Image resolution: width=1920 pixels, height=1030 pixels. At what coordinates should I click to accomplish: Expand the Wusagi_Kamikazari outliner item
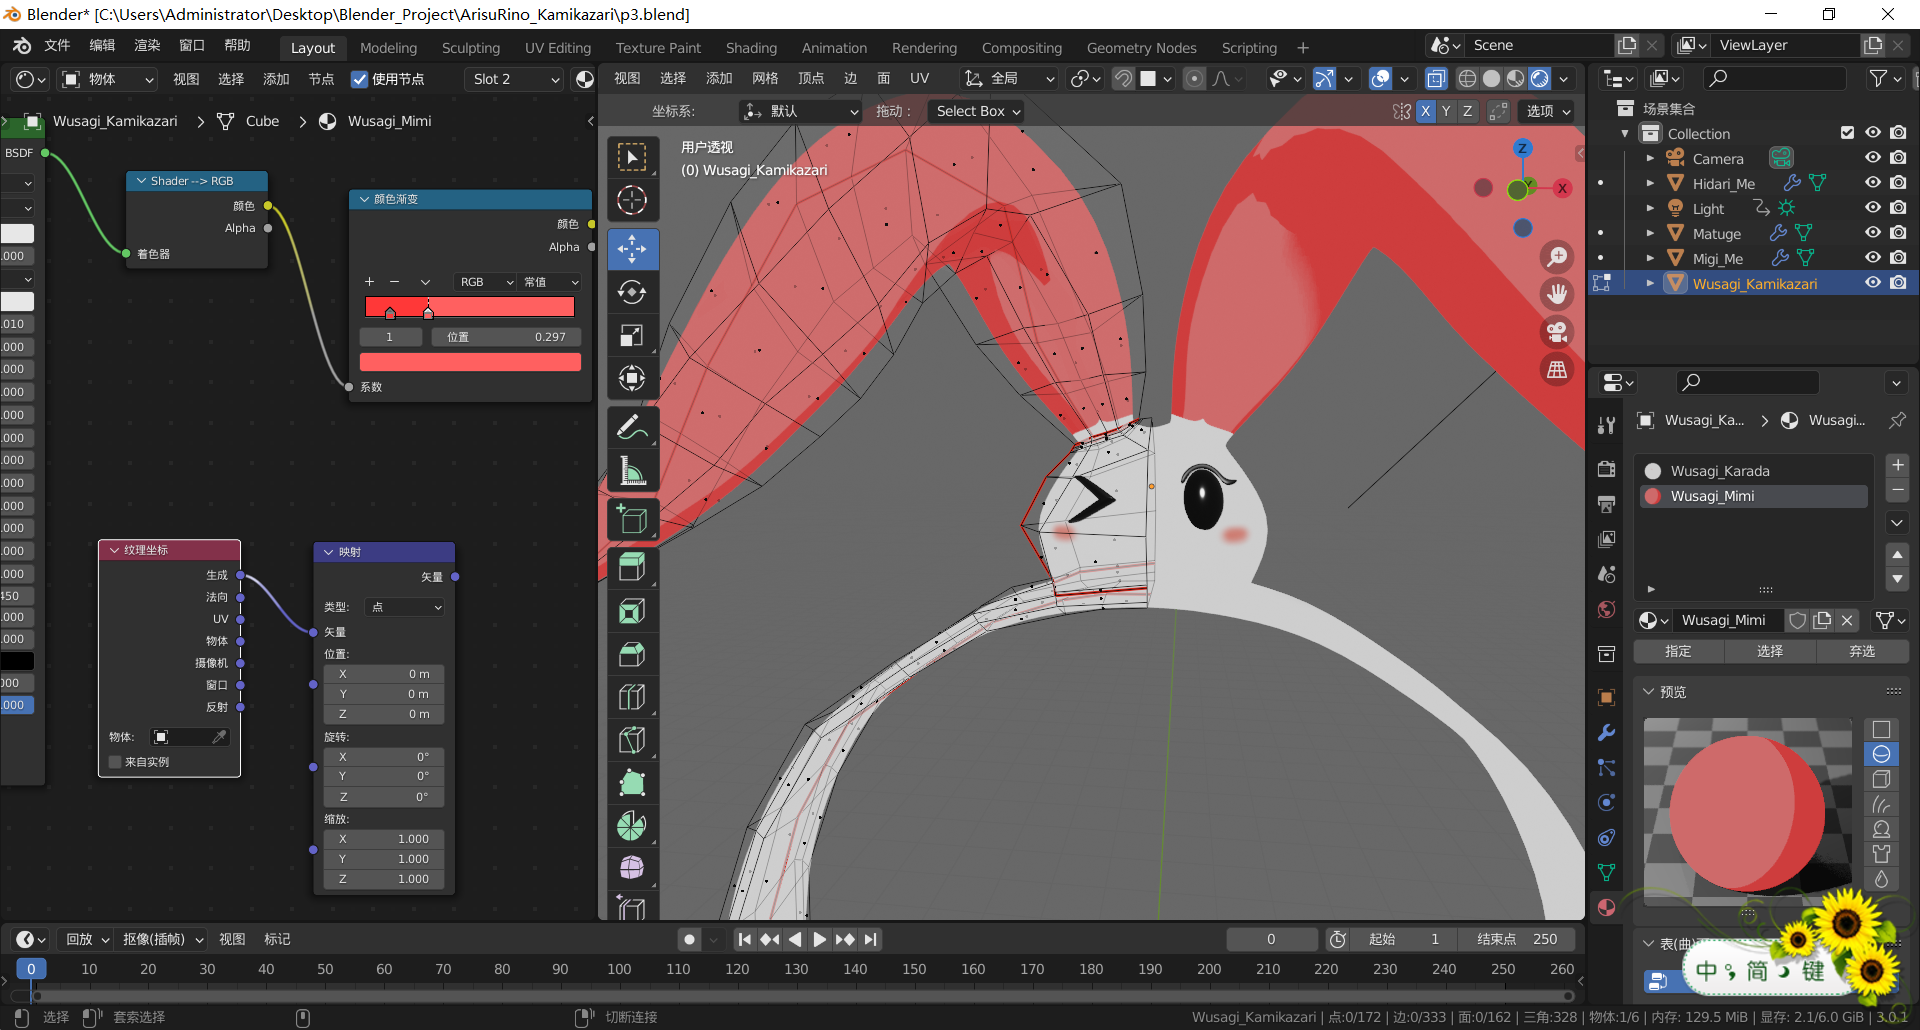point(1650,284)
